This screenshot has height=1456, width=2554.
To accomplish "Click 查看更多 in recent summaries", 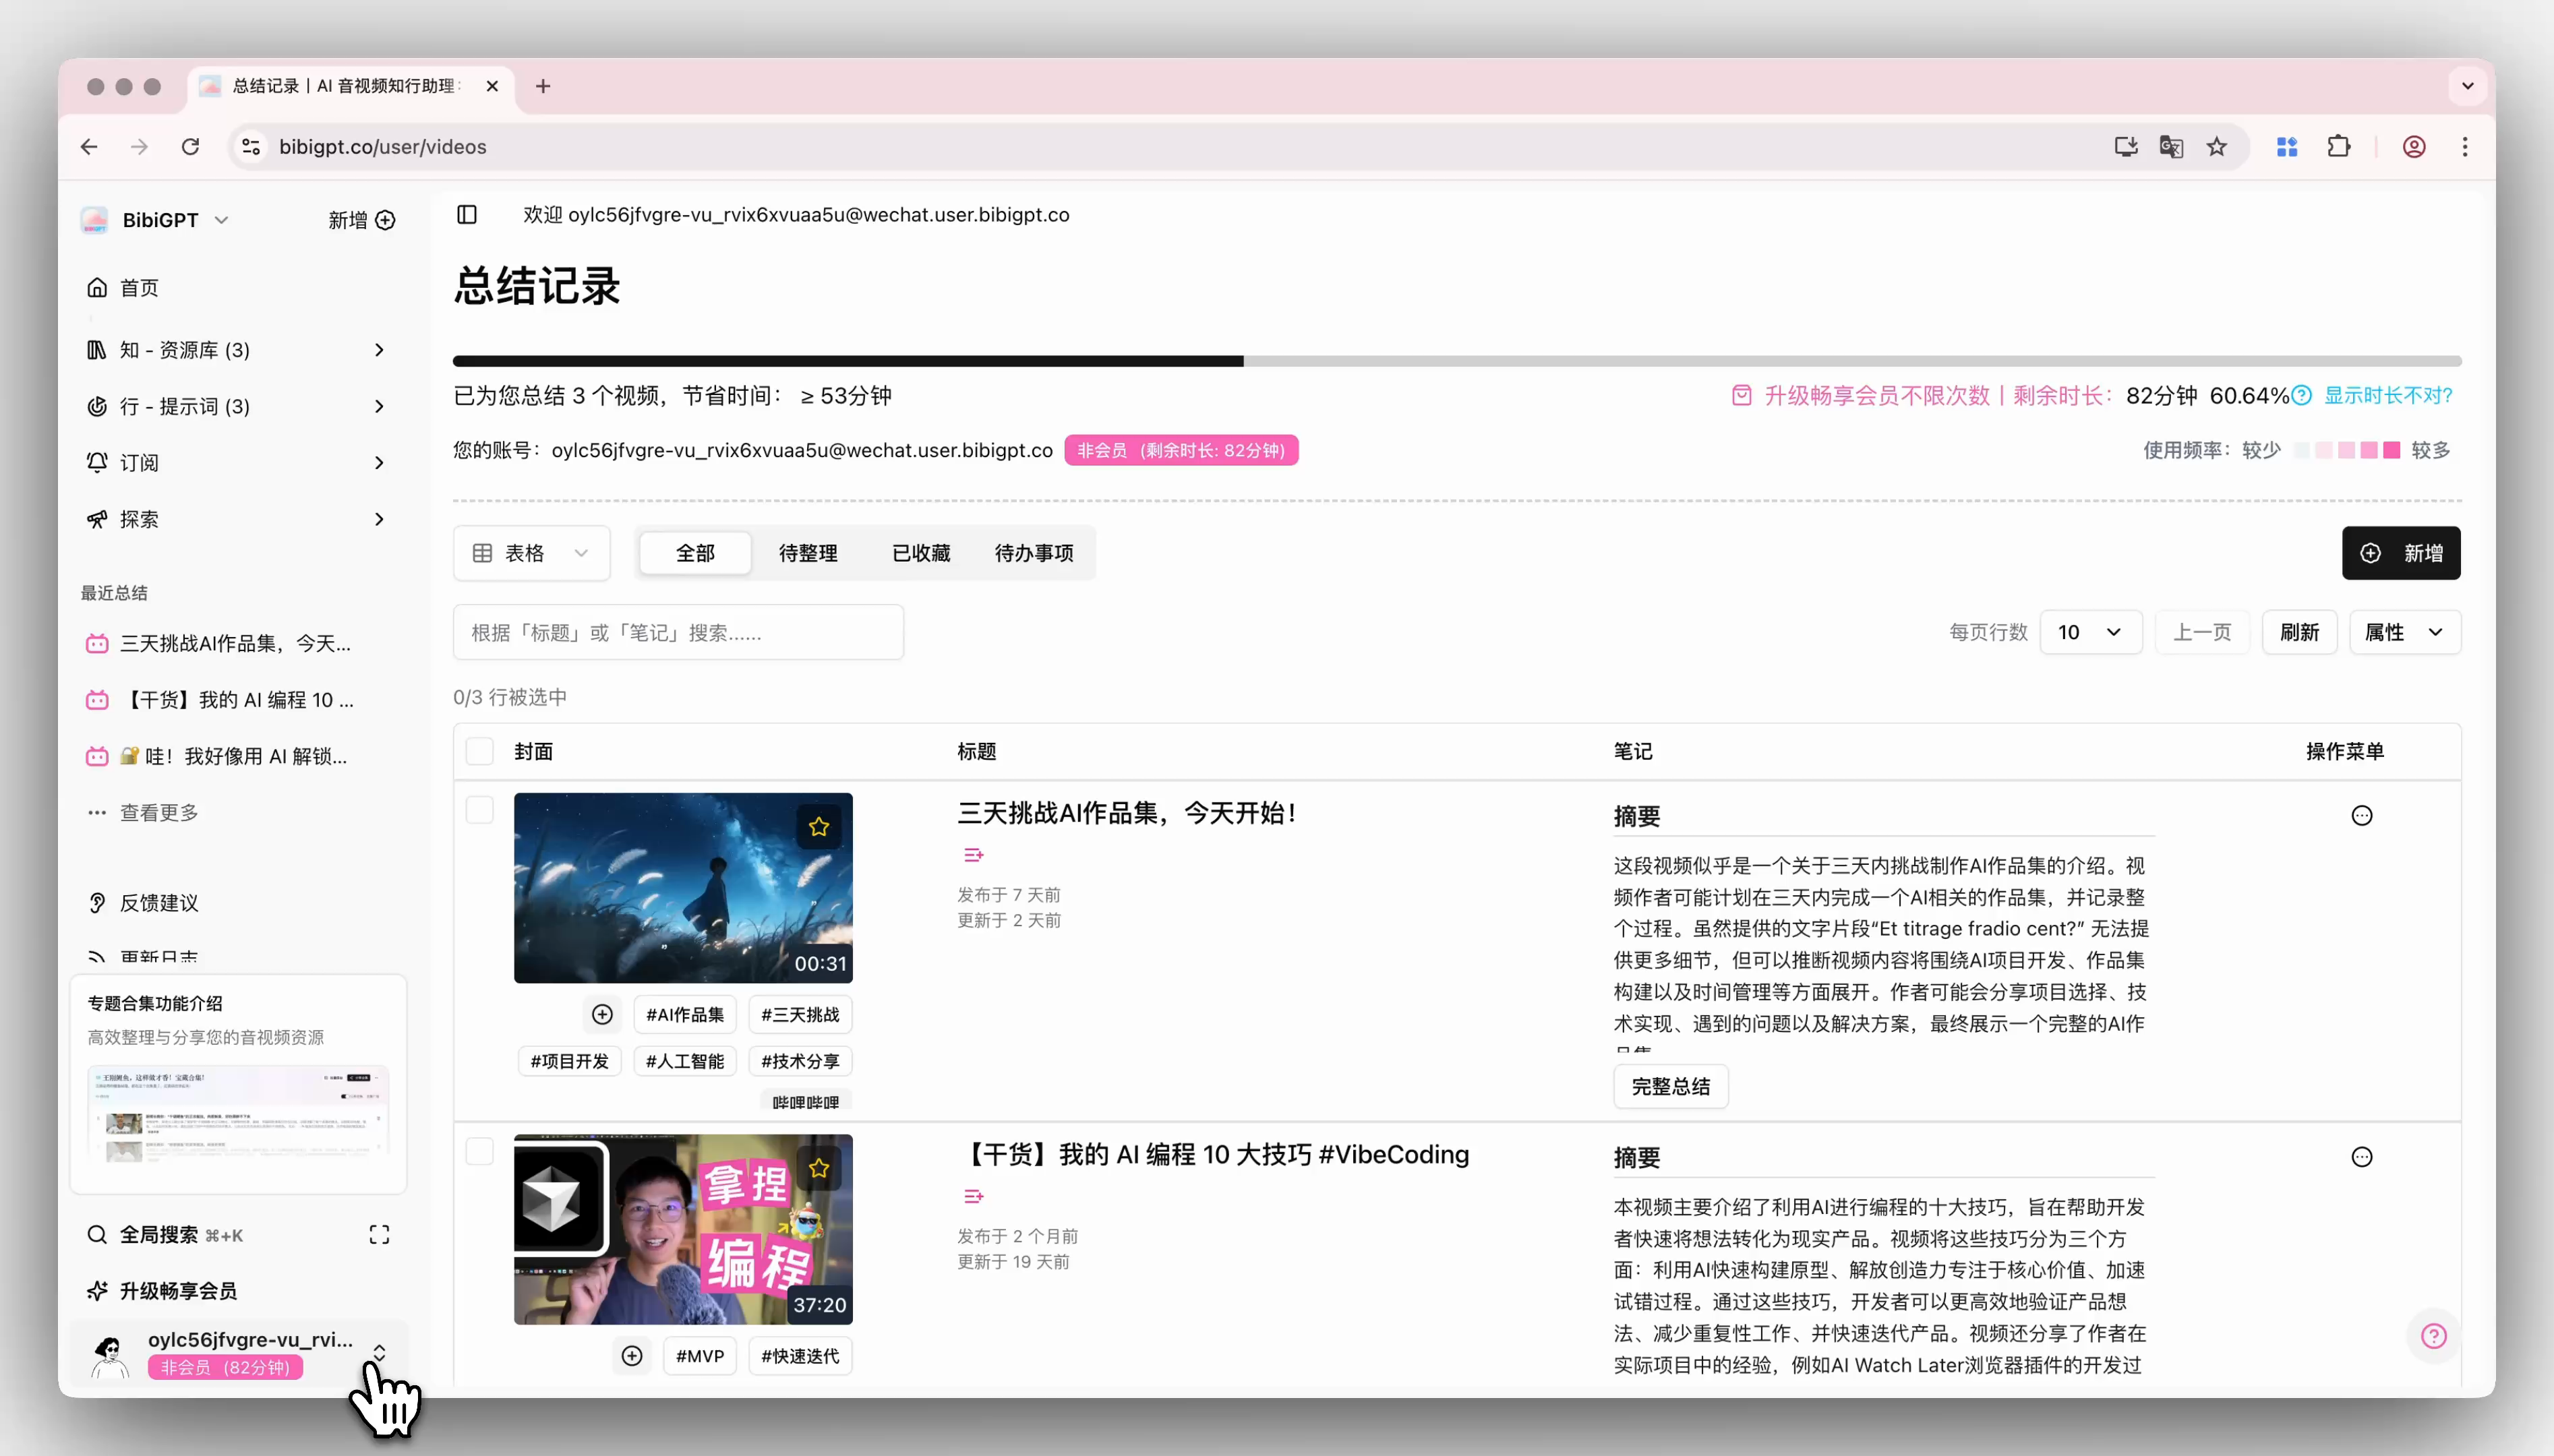I will point(159,813).
